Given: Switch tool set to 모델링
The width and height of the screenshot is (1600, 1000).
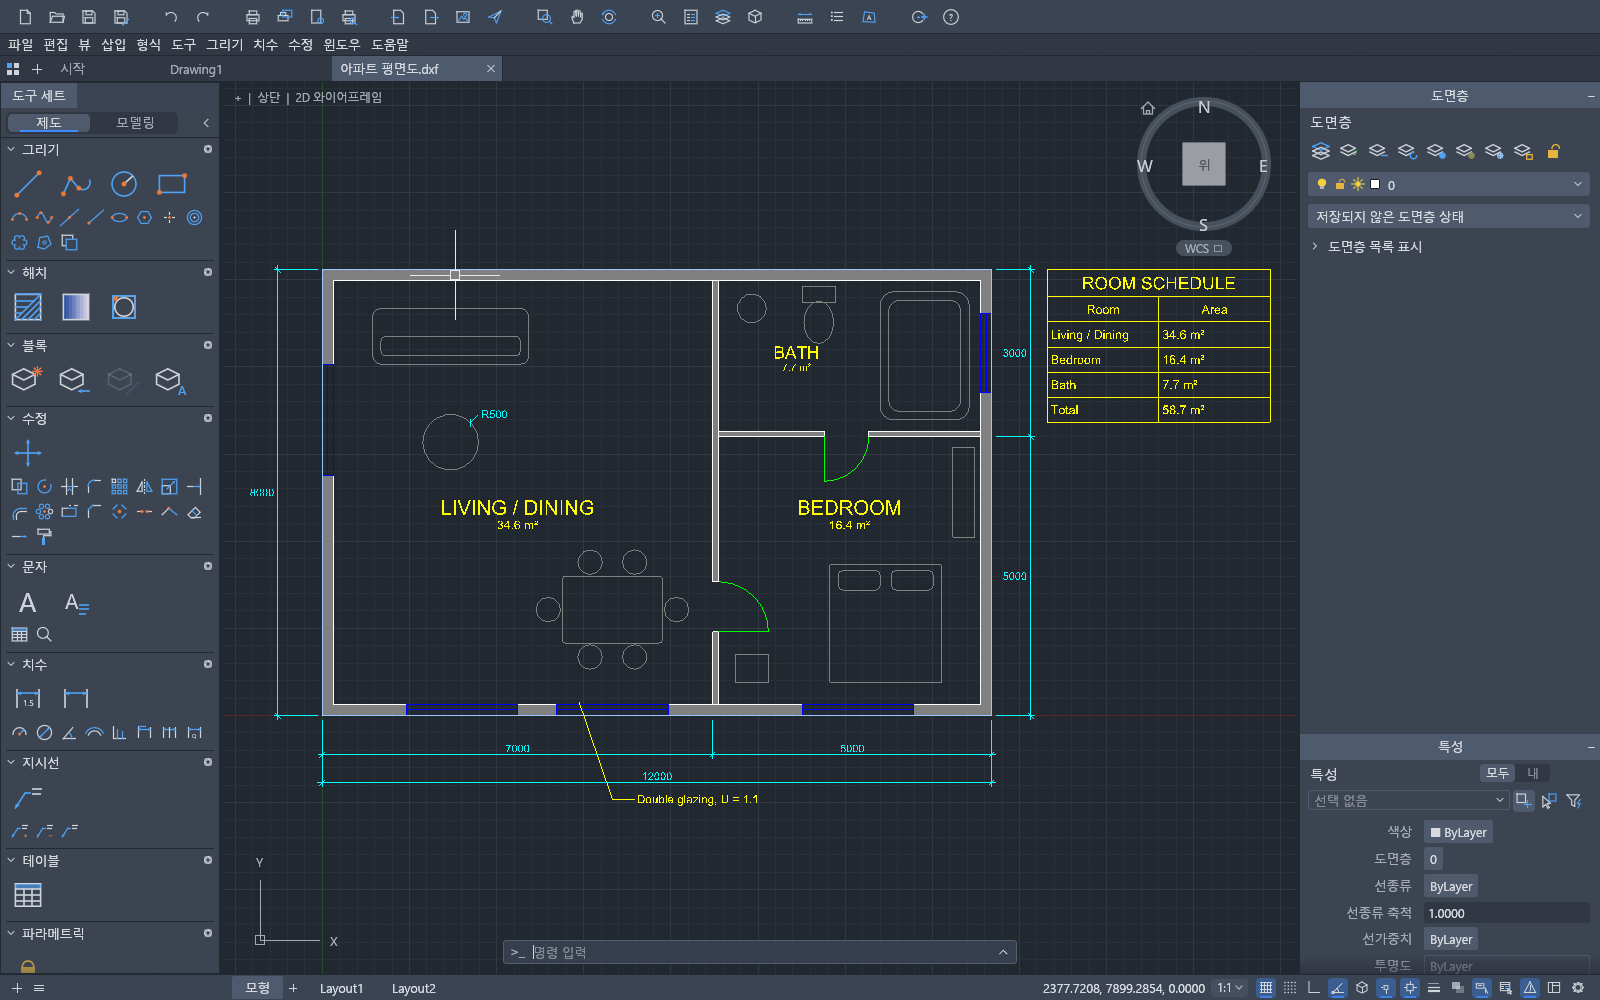Looking at the screenshot, I should (x=135, y=122).
